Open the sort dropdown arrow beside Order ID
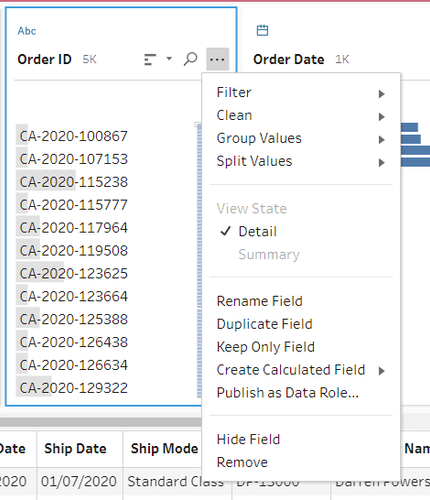The height and width of the screenshot is (500, 430). click(169, 59)
